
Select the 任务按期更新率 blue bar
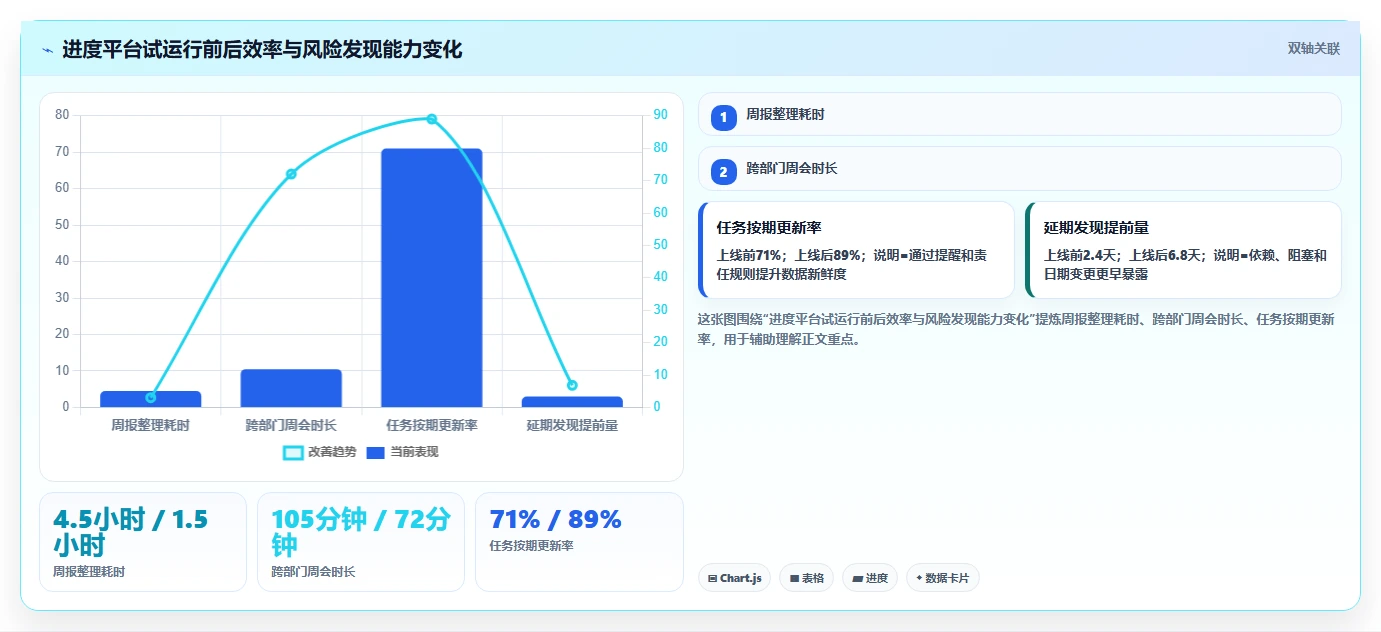[x=432, y=278]
